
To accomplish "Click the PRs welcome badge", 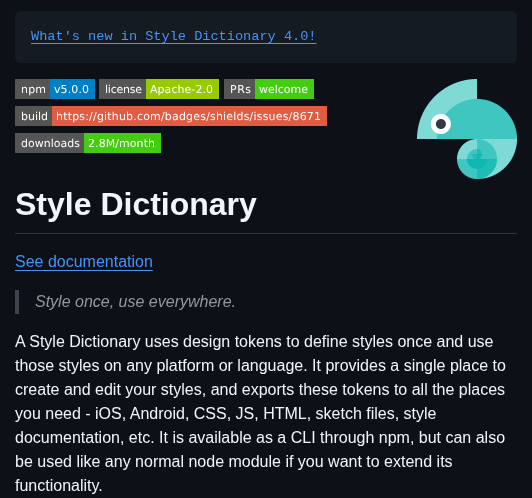I will (269, 89).
